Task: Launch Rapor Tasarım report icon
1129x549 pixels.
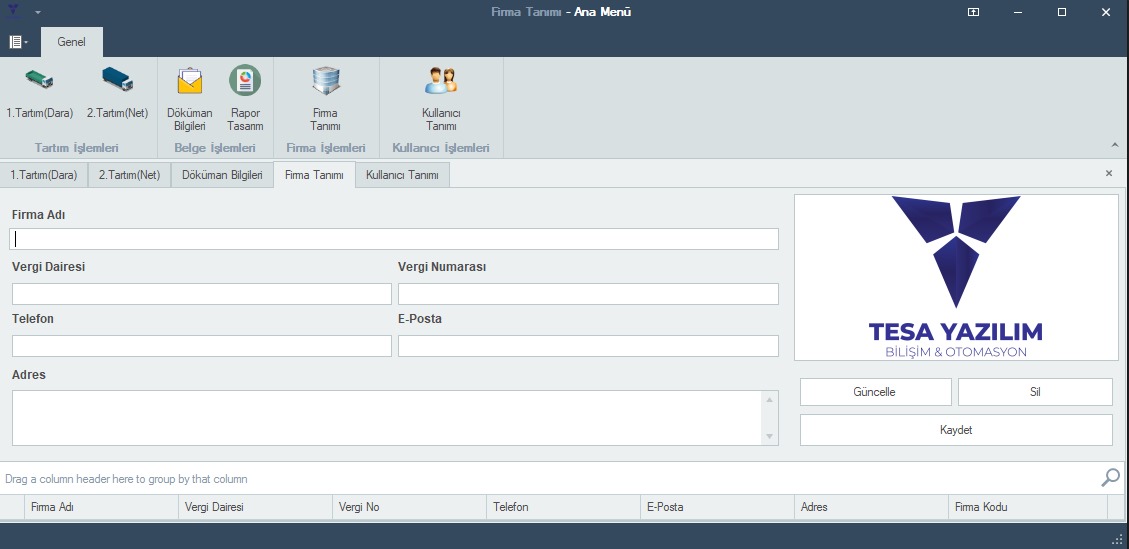Action: [x=245, y=81]
